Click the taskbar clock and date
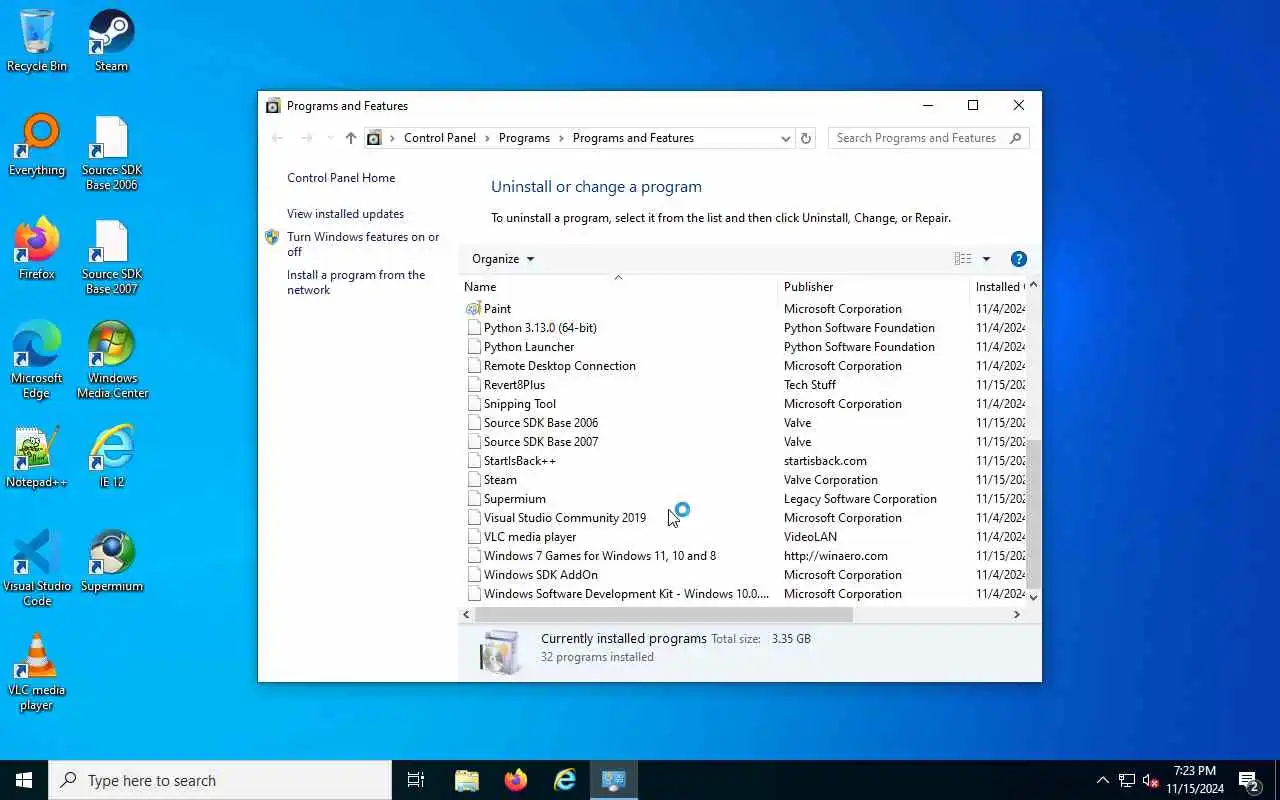Image resolution: width=1280 pixels, height=800 pixels. point(1194,780)
